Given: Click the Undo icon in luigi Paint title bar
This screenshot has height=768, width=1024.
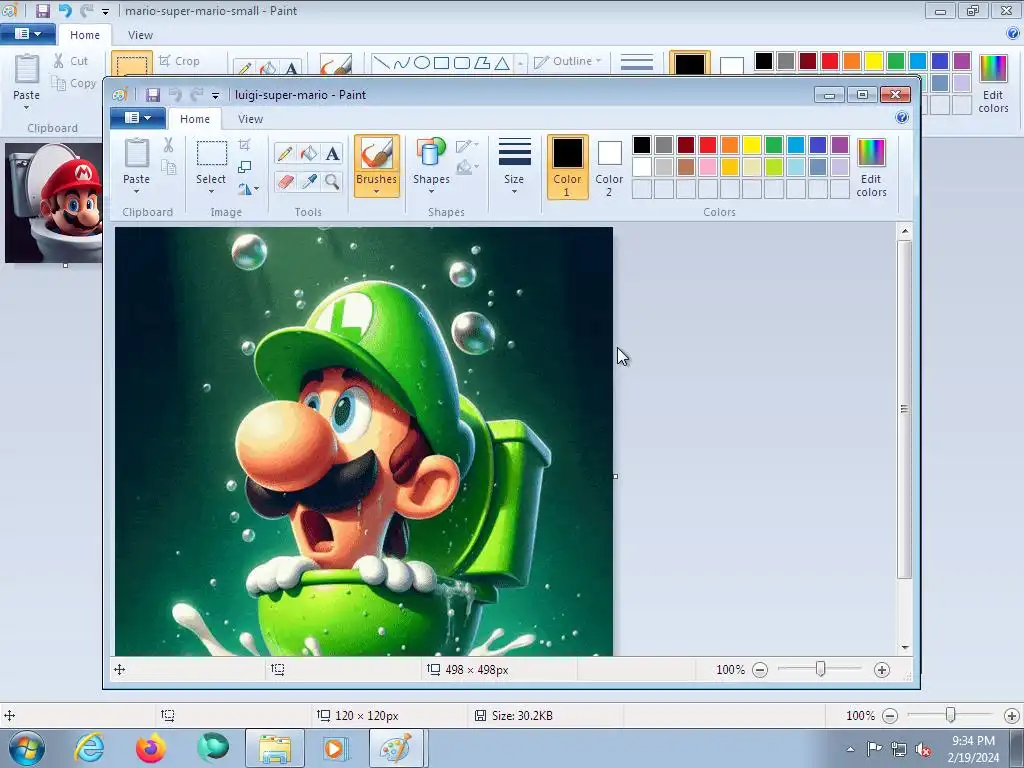Looking at the screenshot, I should coord(175,95).
